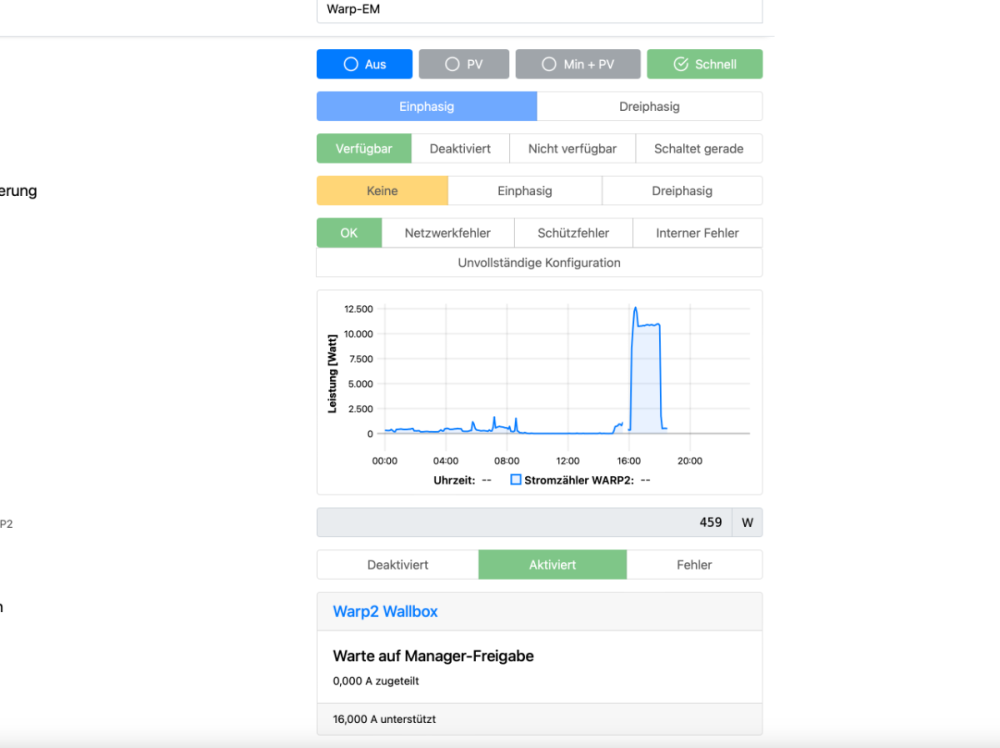The height and width of the screenshot is (748, 1000).
Task: Click the Warp-EM name field
Action: coord(539,10)
